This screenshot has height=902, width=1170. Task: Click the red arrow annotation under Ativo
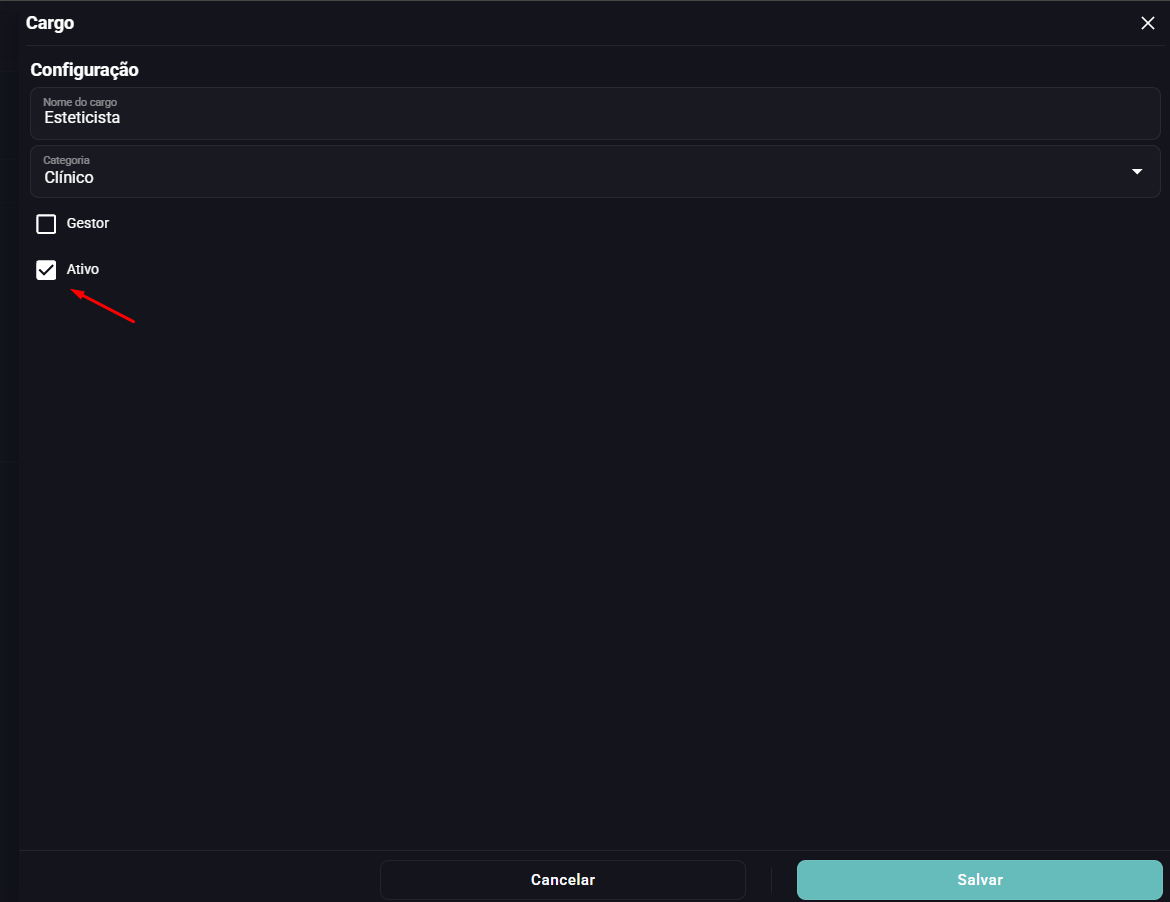102,306
